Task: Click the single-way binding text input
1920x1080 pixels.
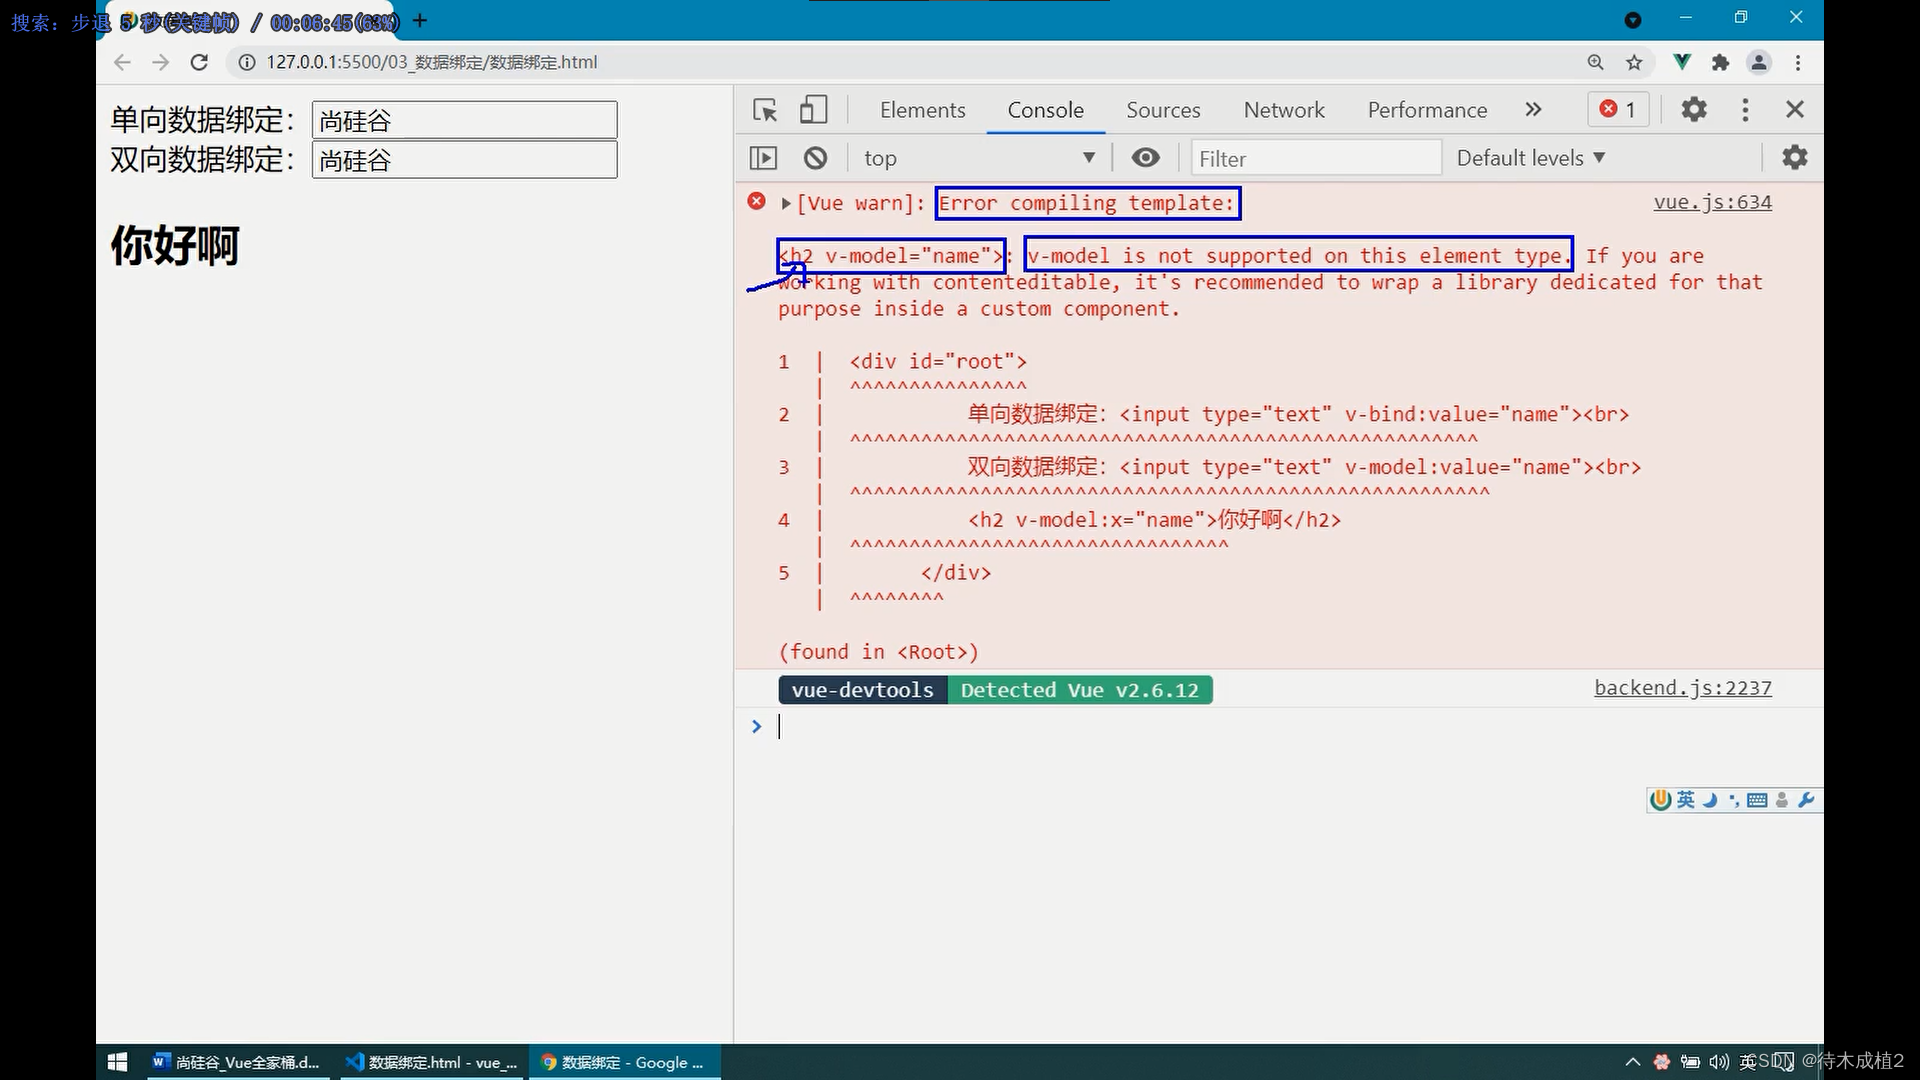Action: click(x=464, y=120)
